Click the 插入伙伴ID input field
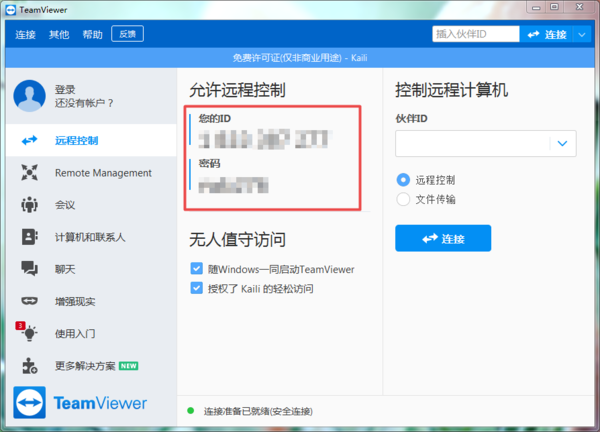The height and width of the screenshot is (432, 600). point(473,34)
